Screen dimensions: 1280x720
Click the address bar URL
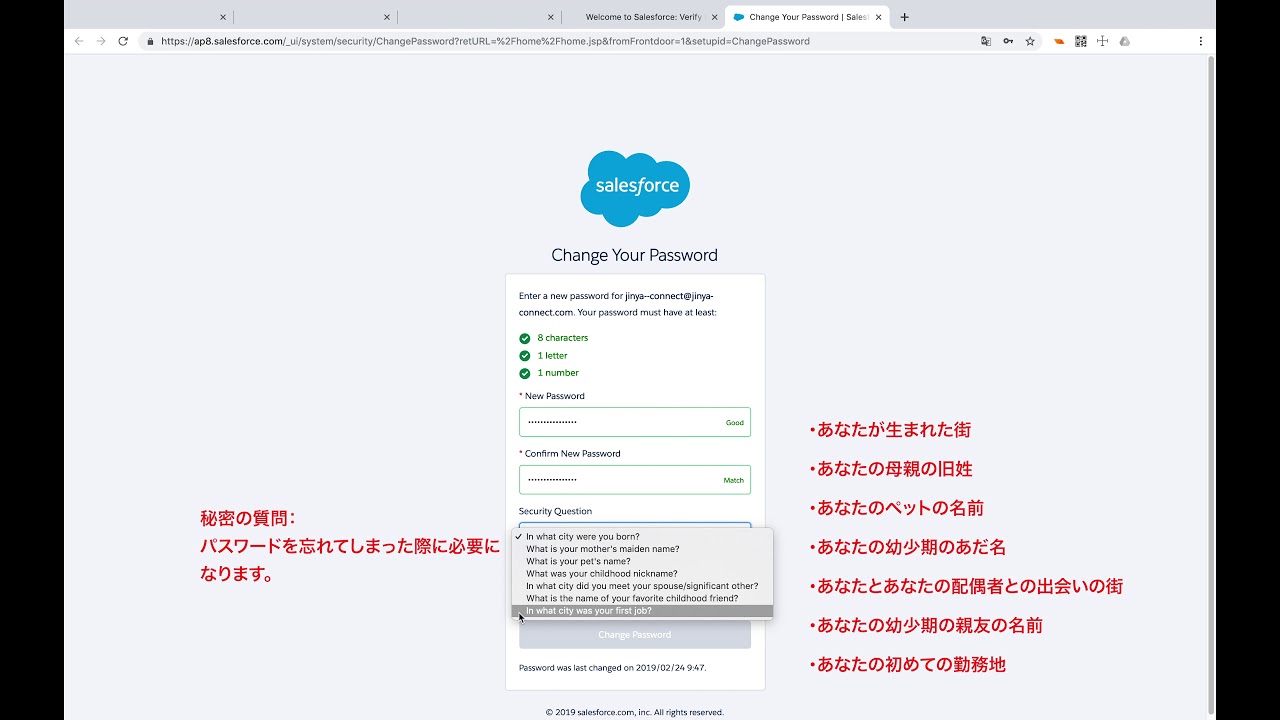[x=485, y=41]
